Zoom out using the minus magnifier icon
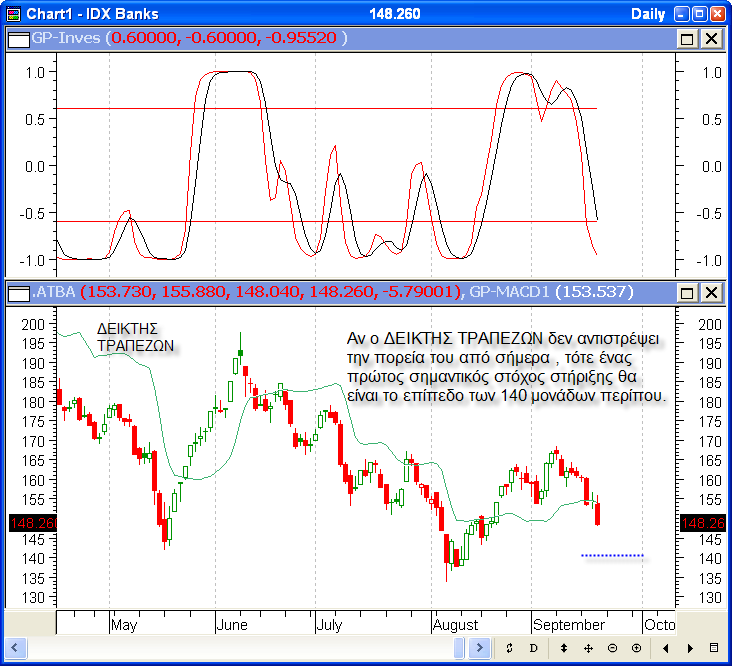Image resolution: width=732 pixels, height=666 pixels. (612, 648)
